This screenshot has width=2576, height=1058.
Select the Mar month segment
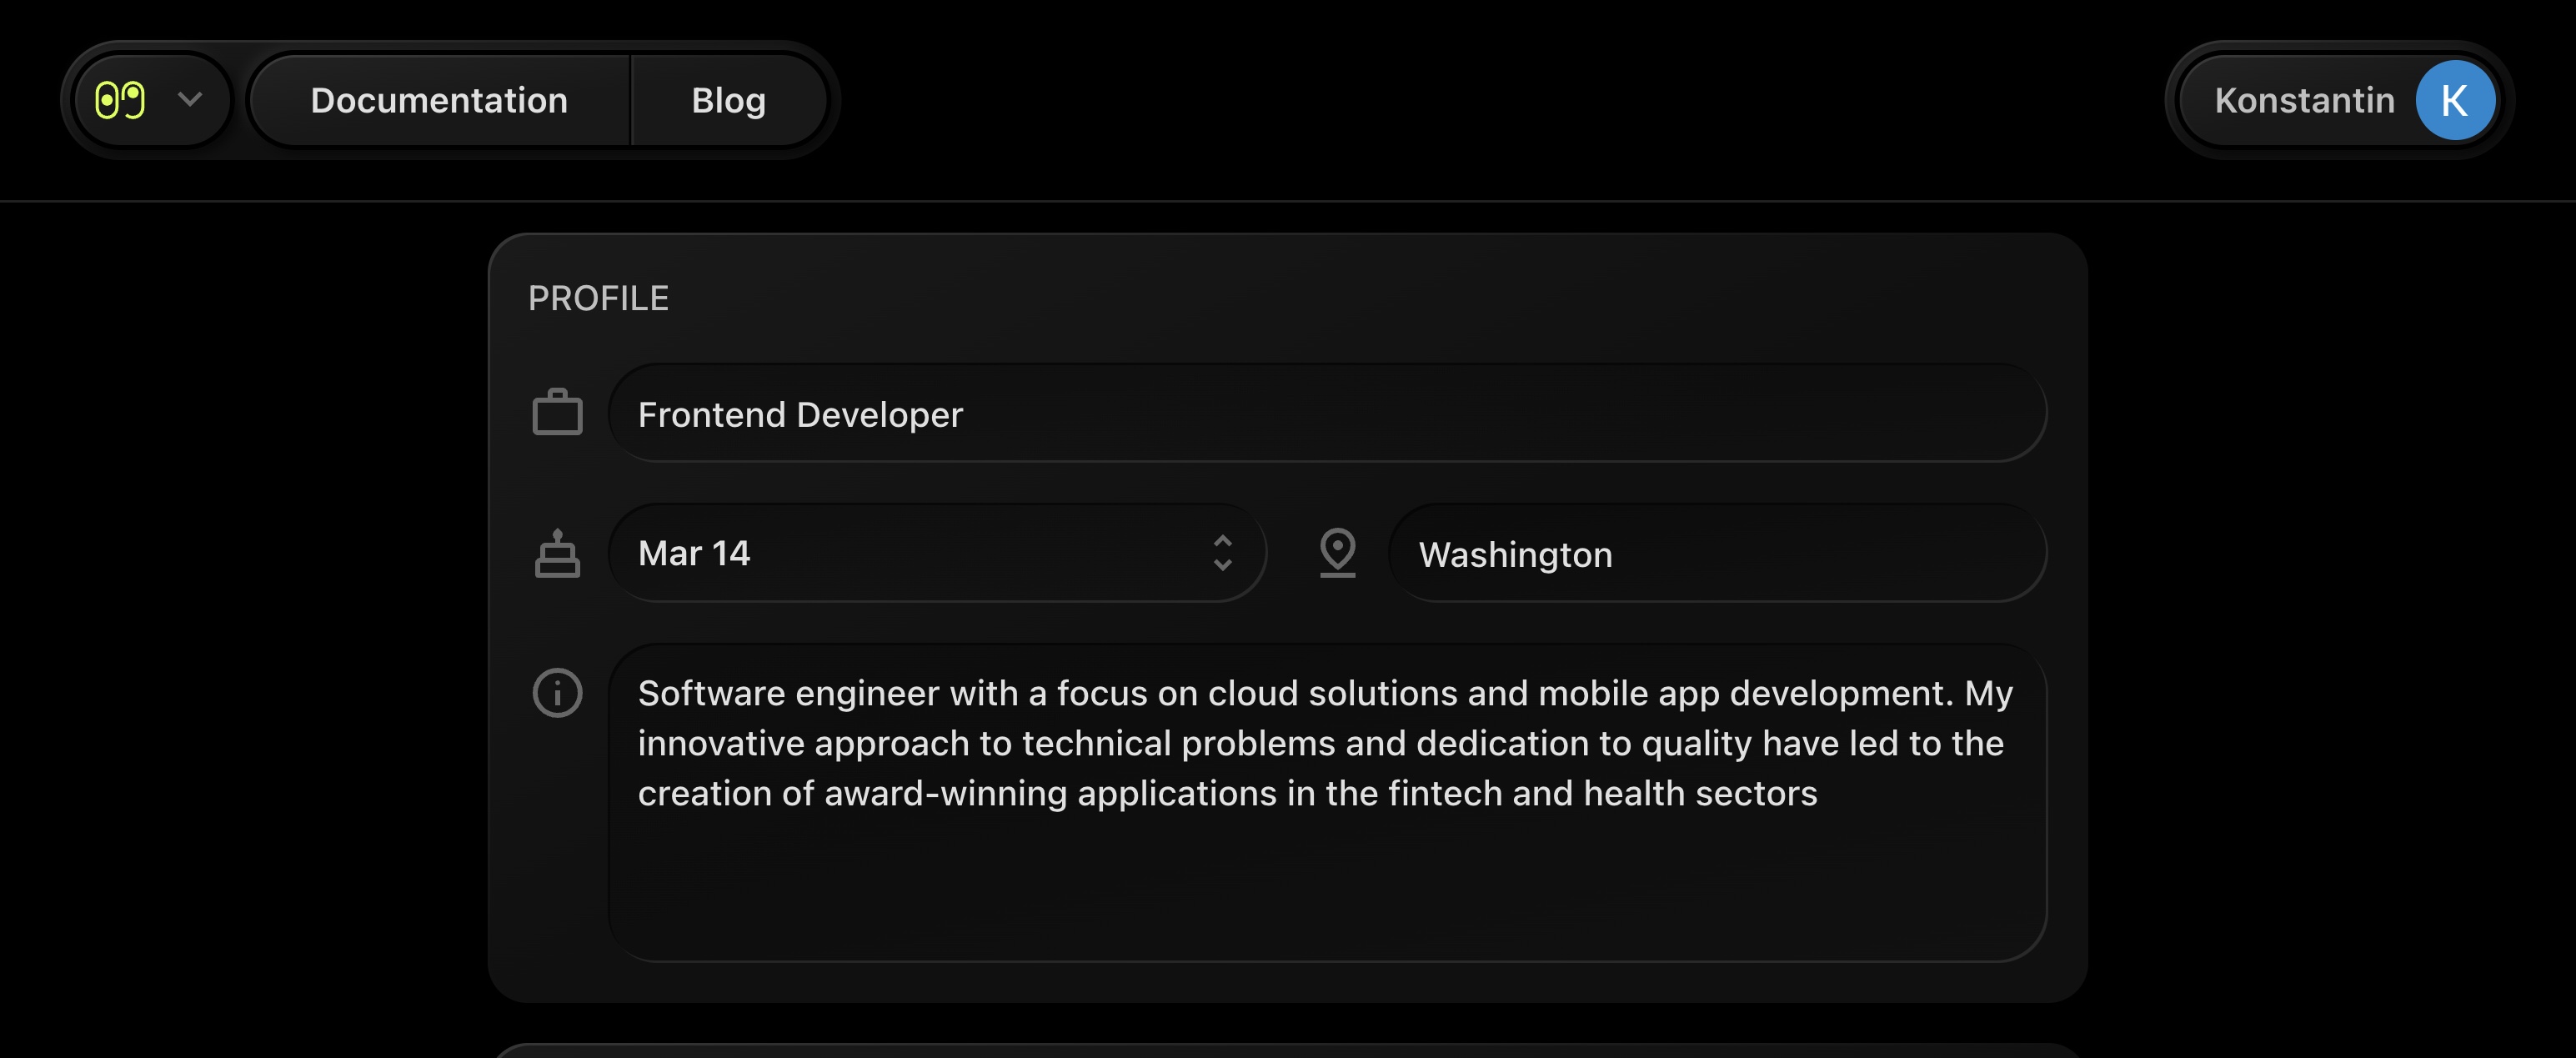(669, 553)
